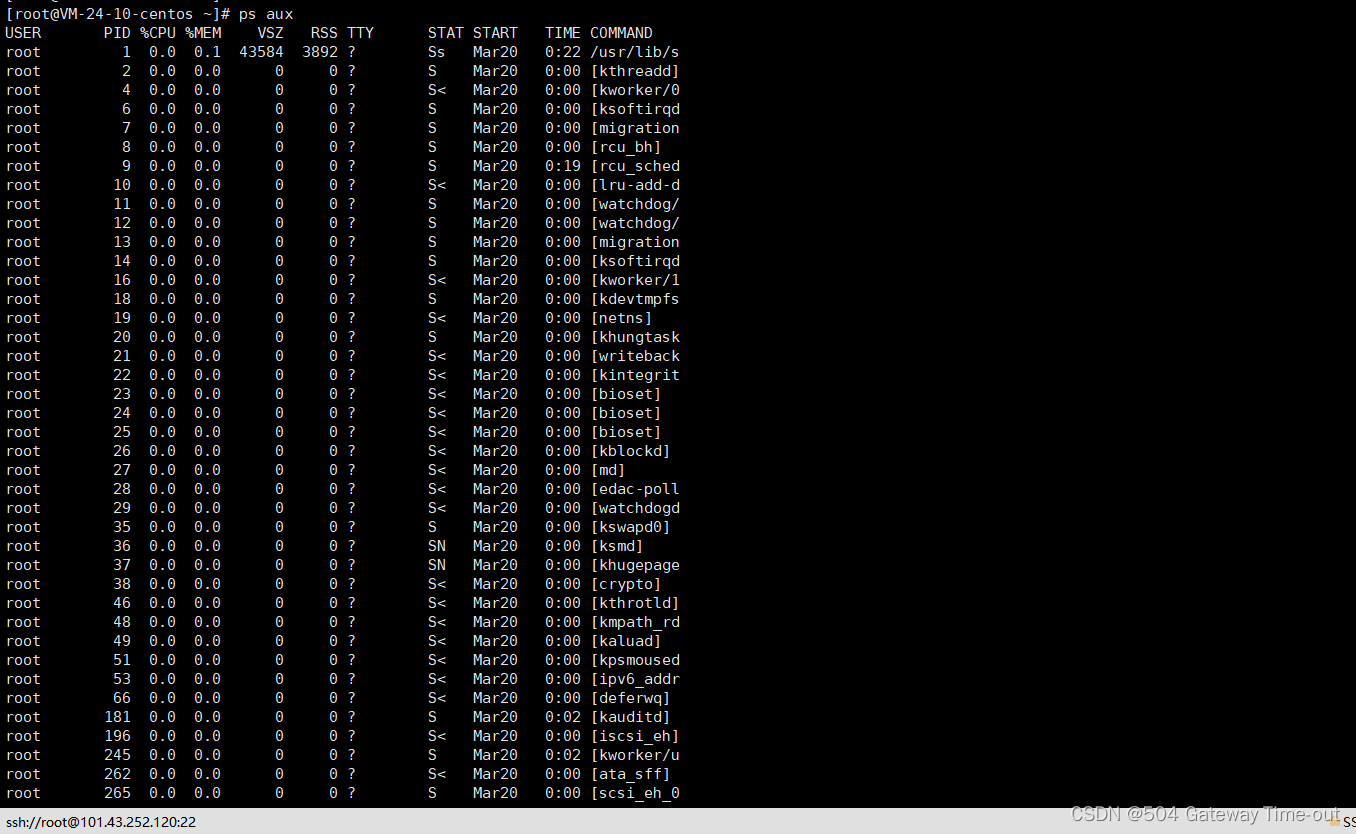Click the [kdevtmpfs command text
This screenshot has width=1356, height=834.
coord(635,299)
